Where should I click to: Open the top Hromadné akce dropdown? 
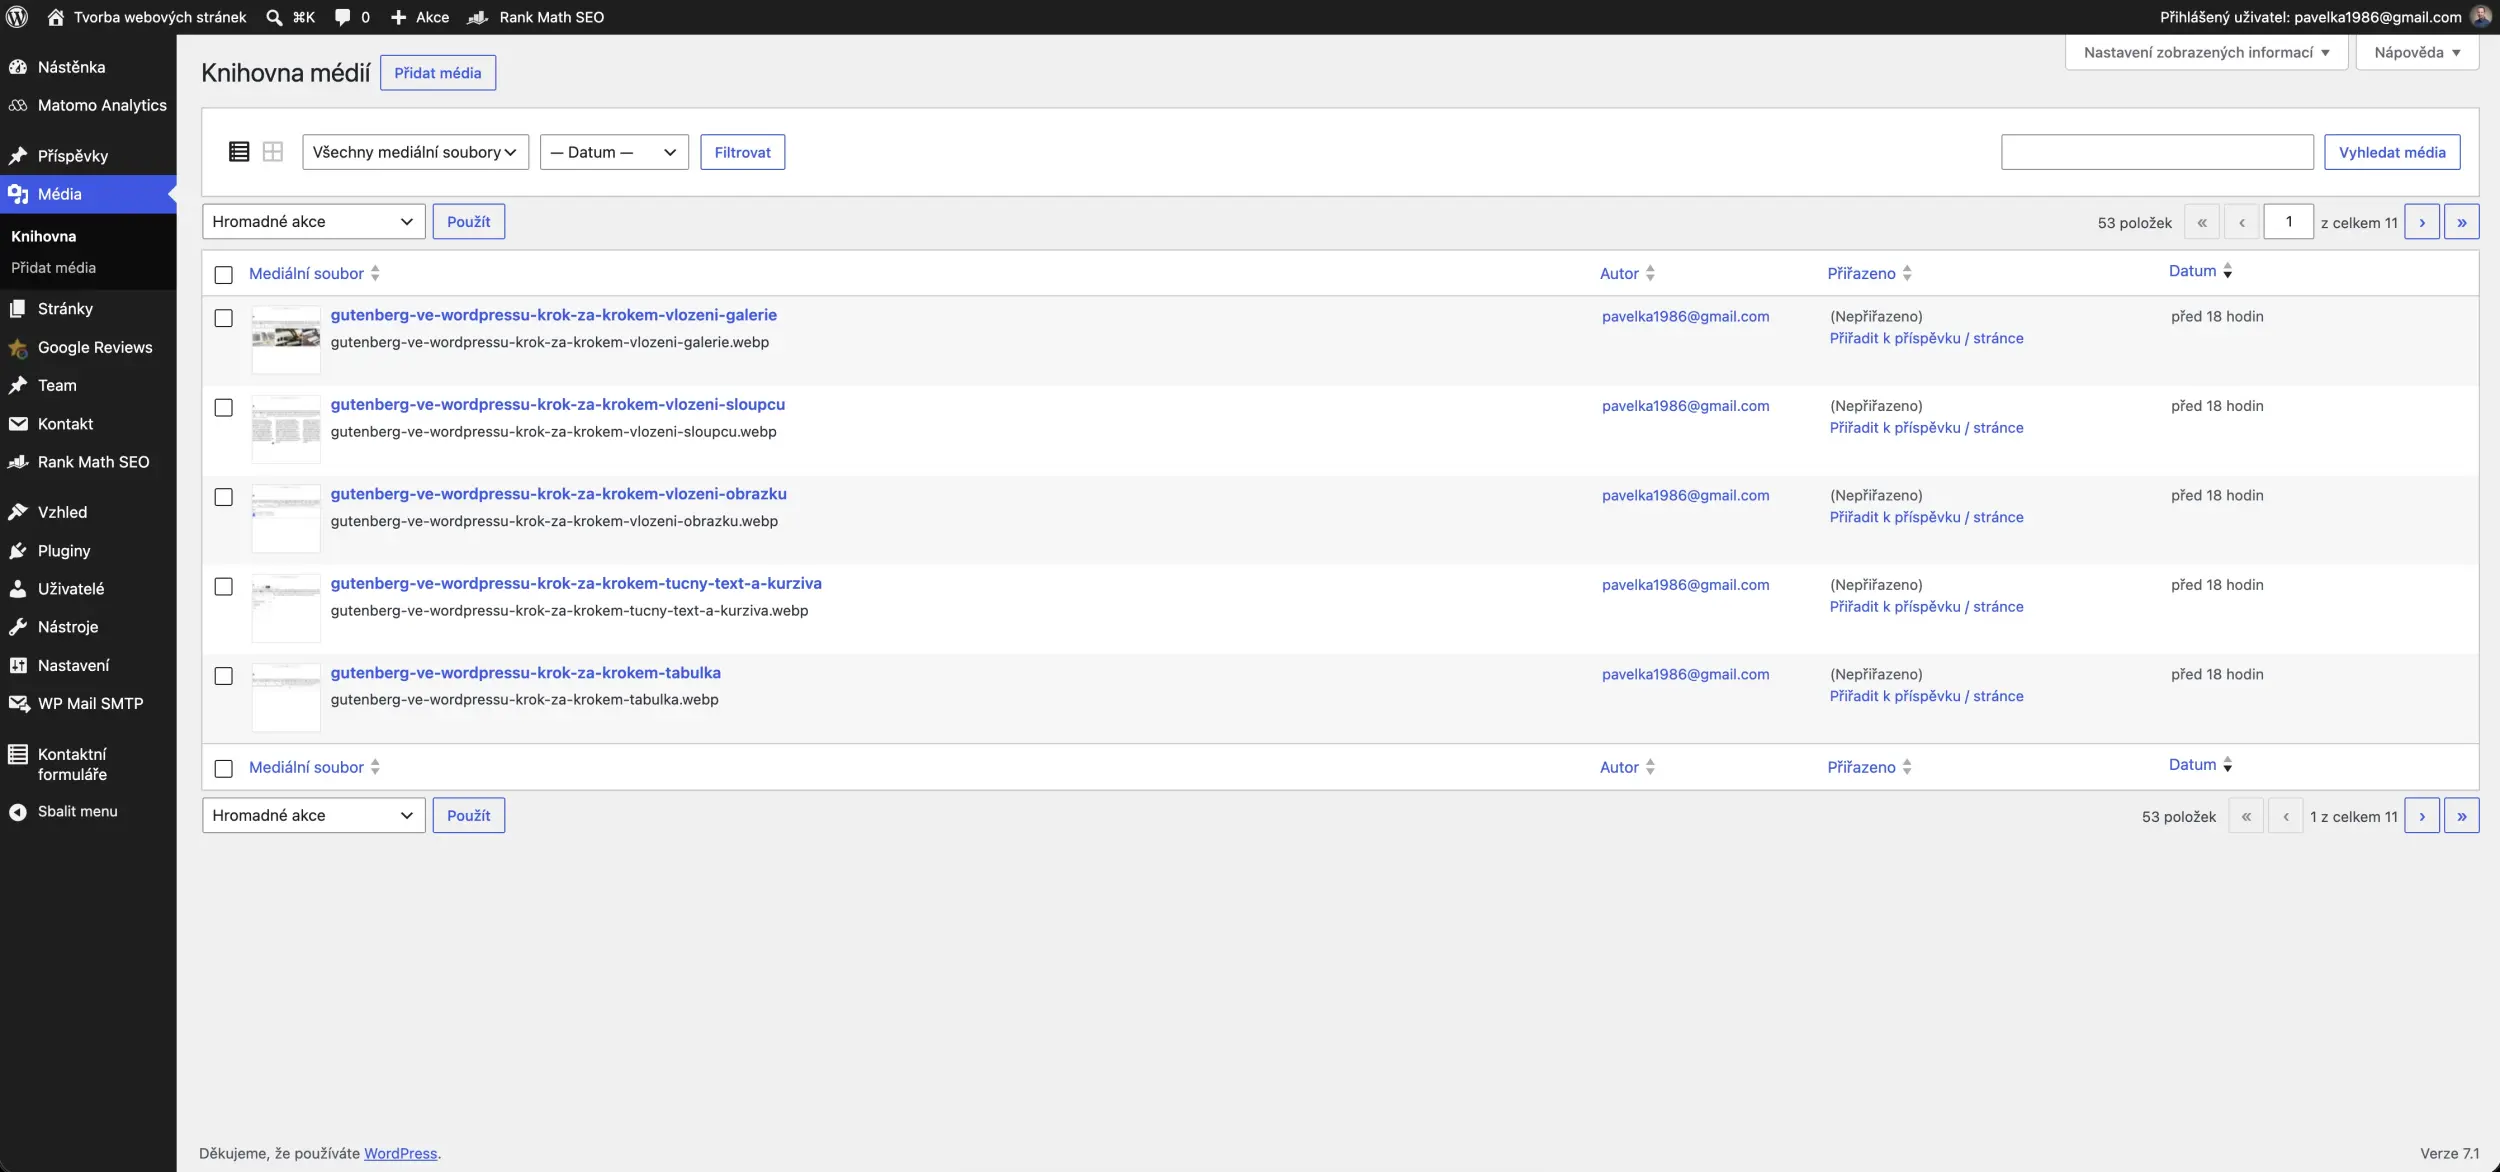pyautogui.click(x=314, y=222)
